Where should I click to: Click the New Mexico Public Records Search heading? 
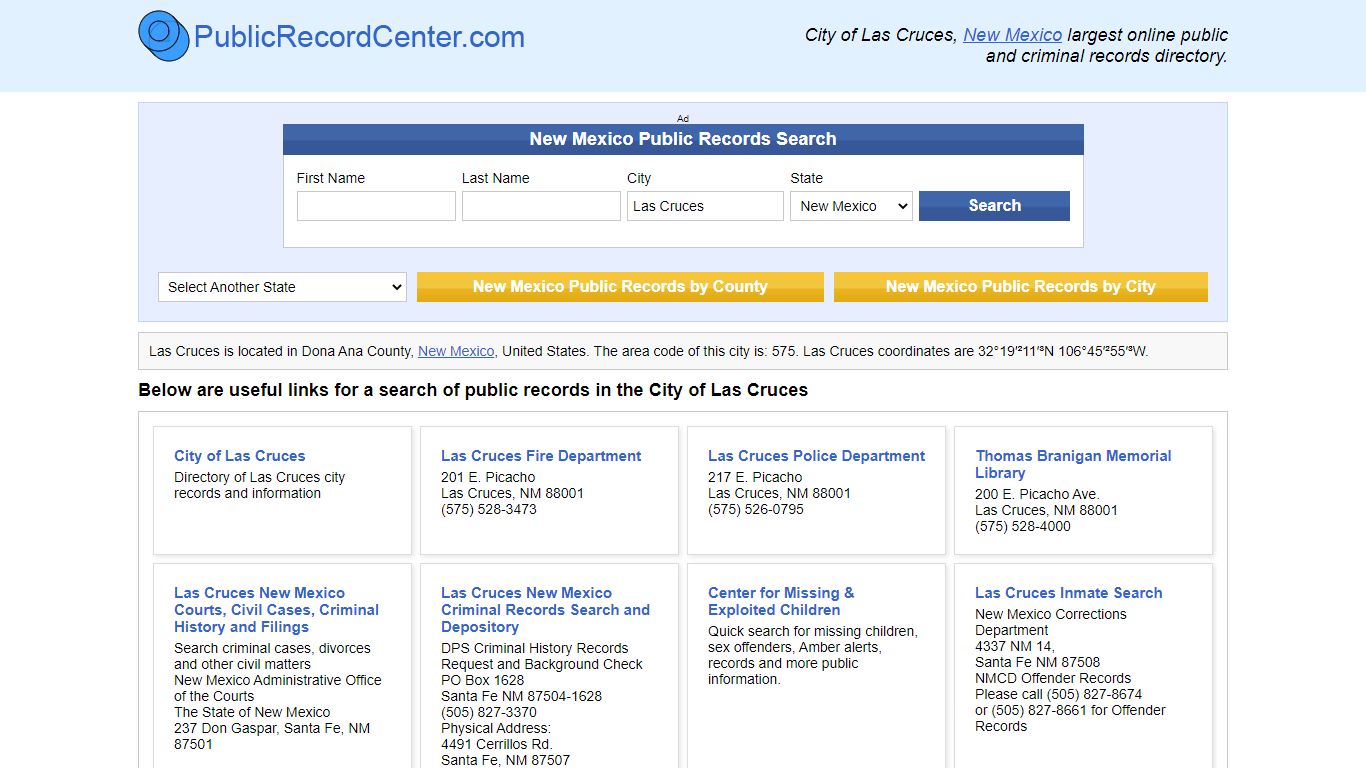coord(683,139)
